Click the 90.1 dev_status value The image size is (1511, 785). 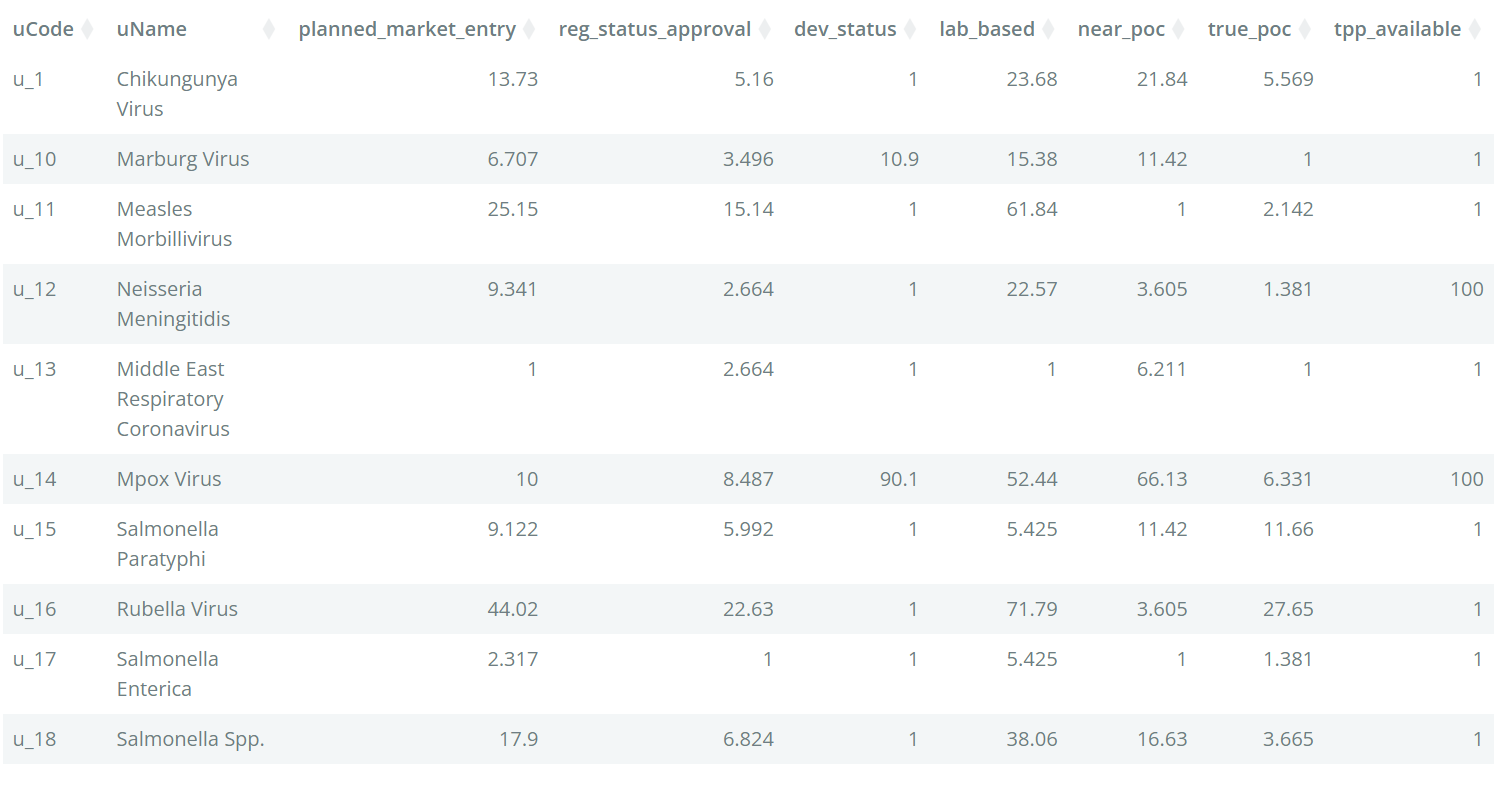[x=899, y=479]
